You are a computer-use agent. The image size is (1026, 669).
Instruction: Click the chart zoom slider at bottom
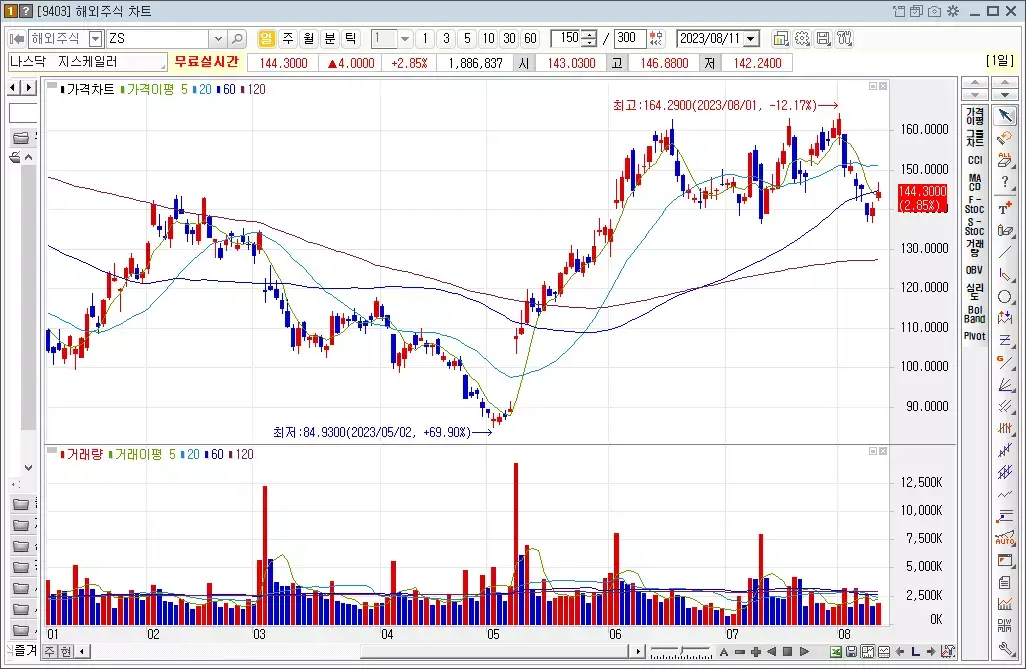point(681,652)
